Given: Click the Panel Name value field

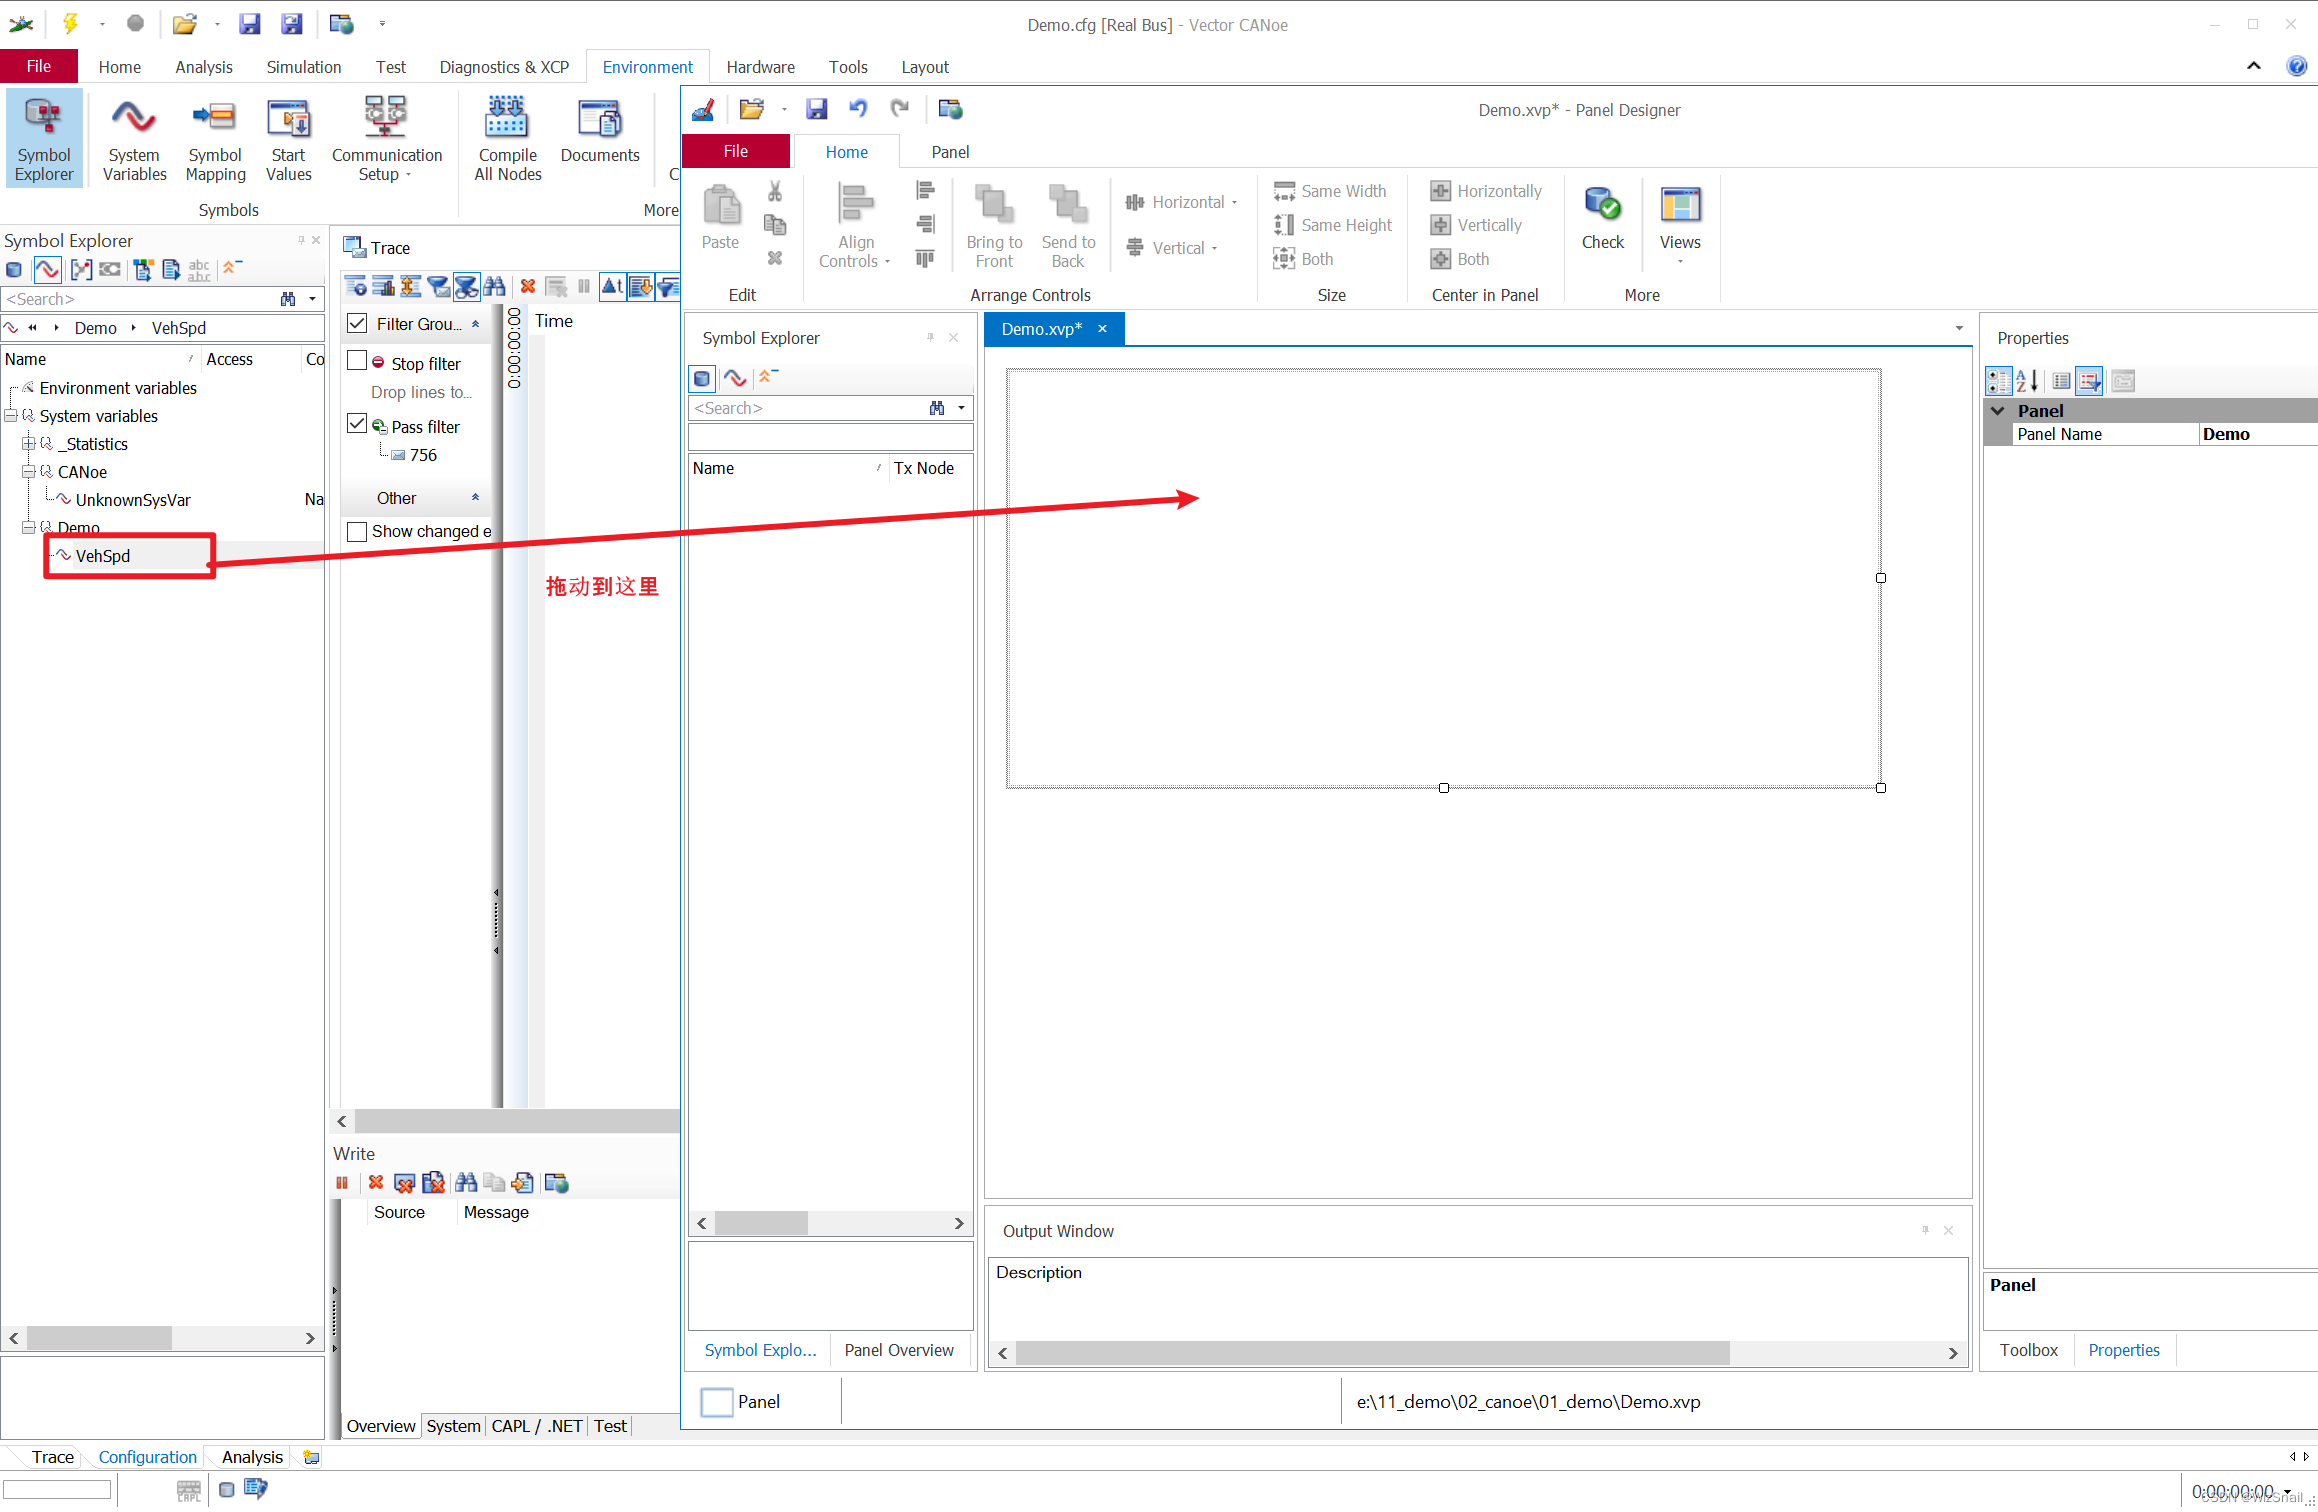Looking at the screenshot, I should (2256, 435).
